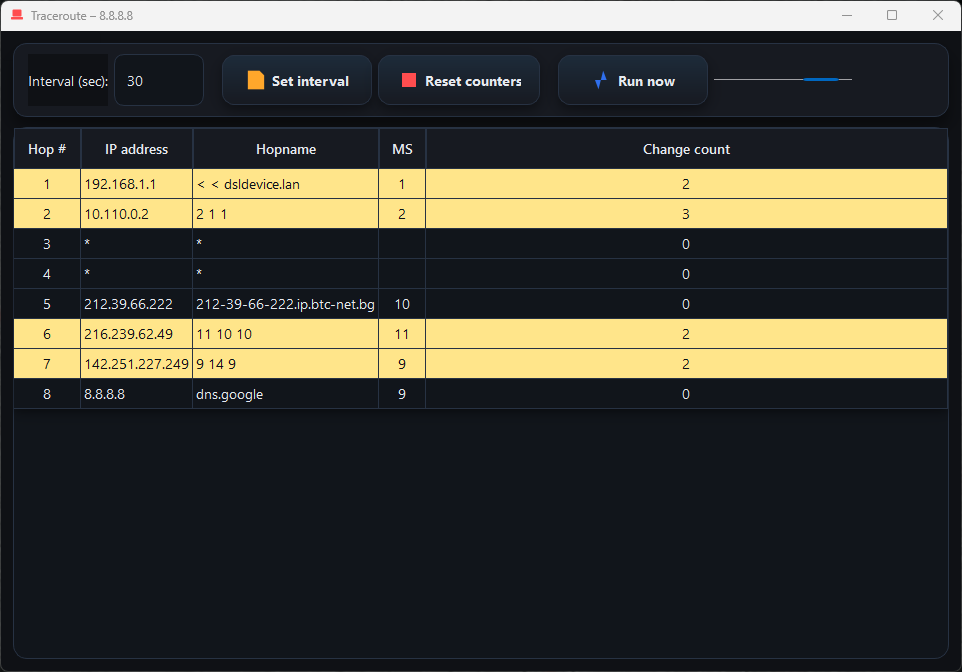
Task: Click the progress bar next to Run now
Action: [x=783, y=79]
